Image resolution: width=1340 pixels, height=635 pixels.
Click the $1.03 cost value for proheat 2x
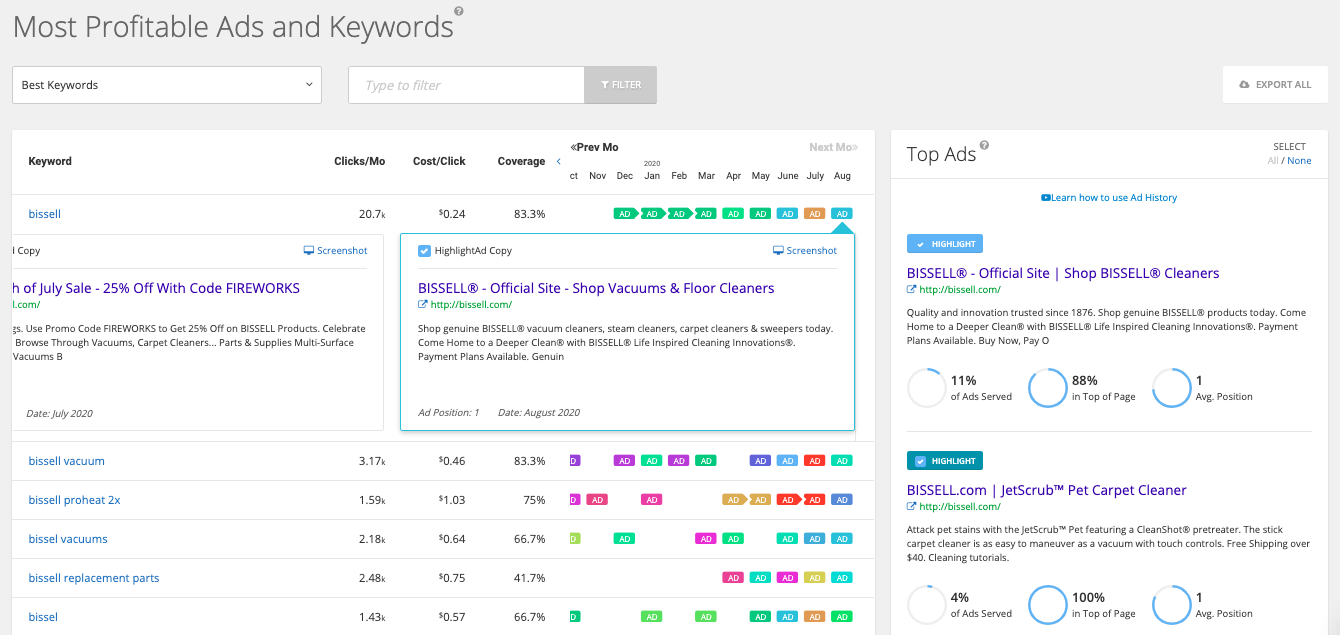pos(452,500)
